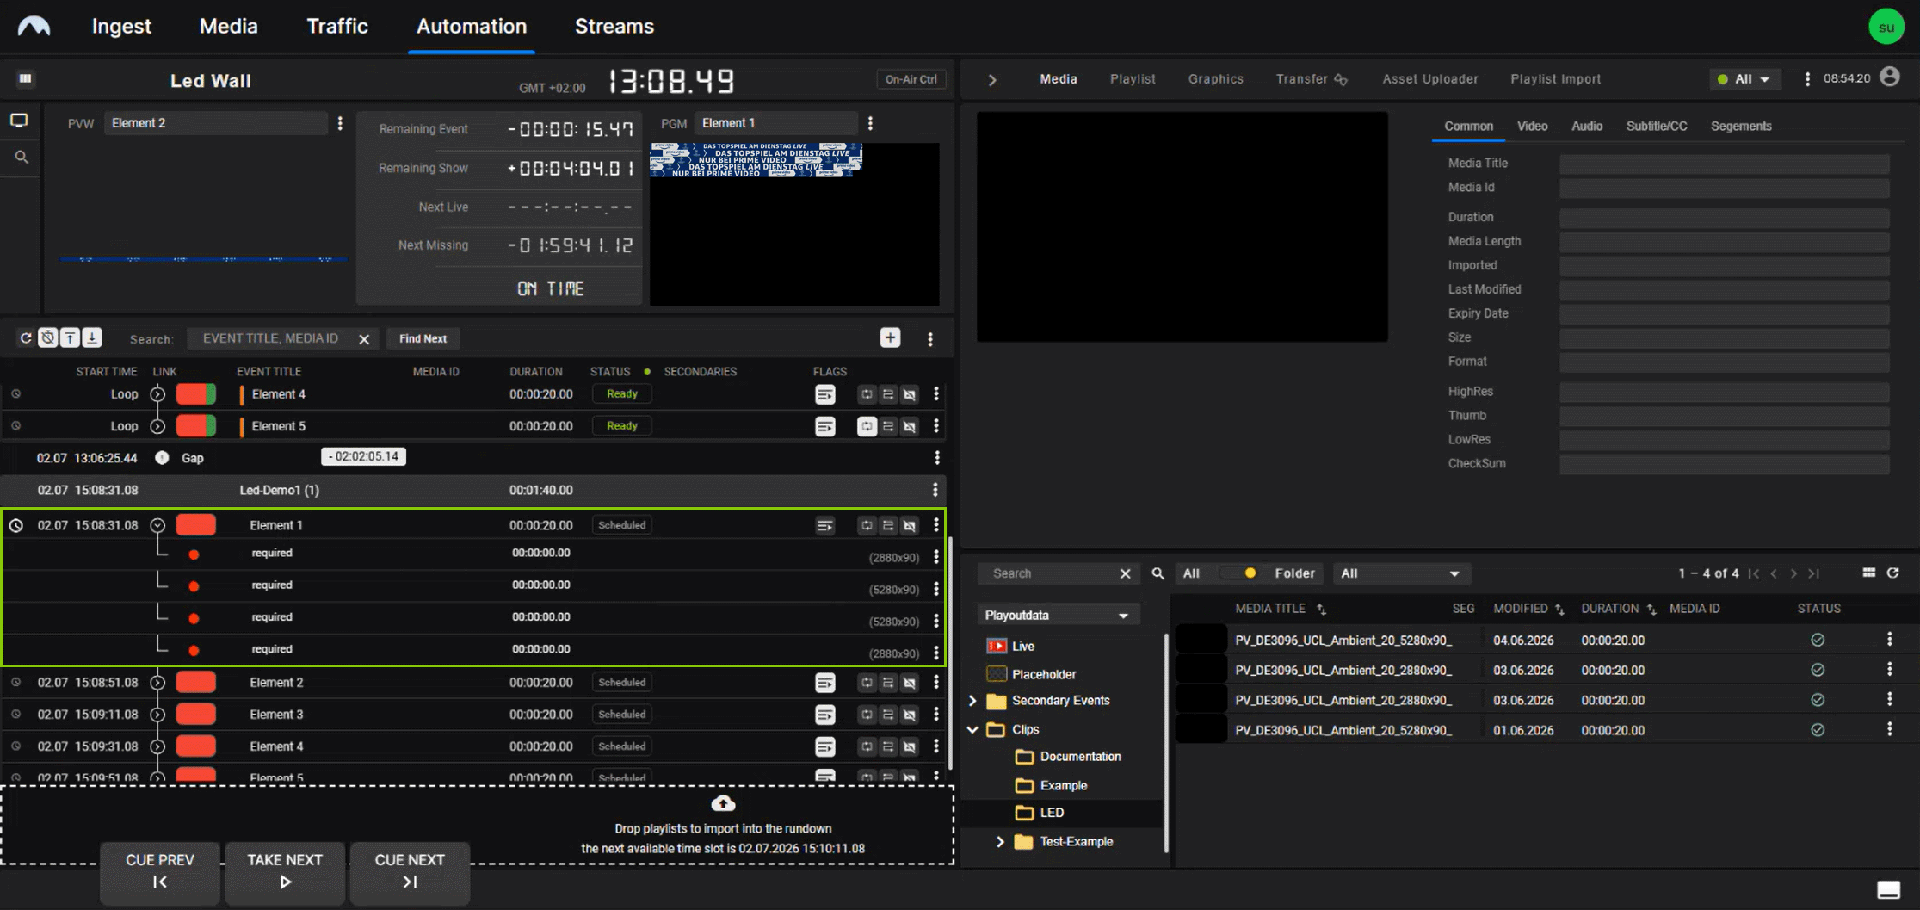
Task: Toggle loop flag on scheduled Element 2 row
Action: coord(867,683)
